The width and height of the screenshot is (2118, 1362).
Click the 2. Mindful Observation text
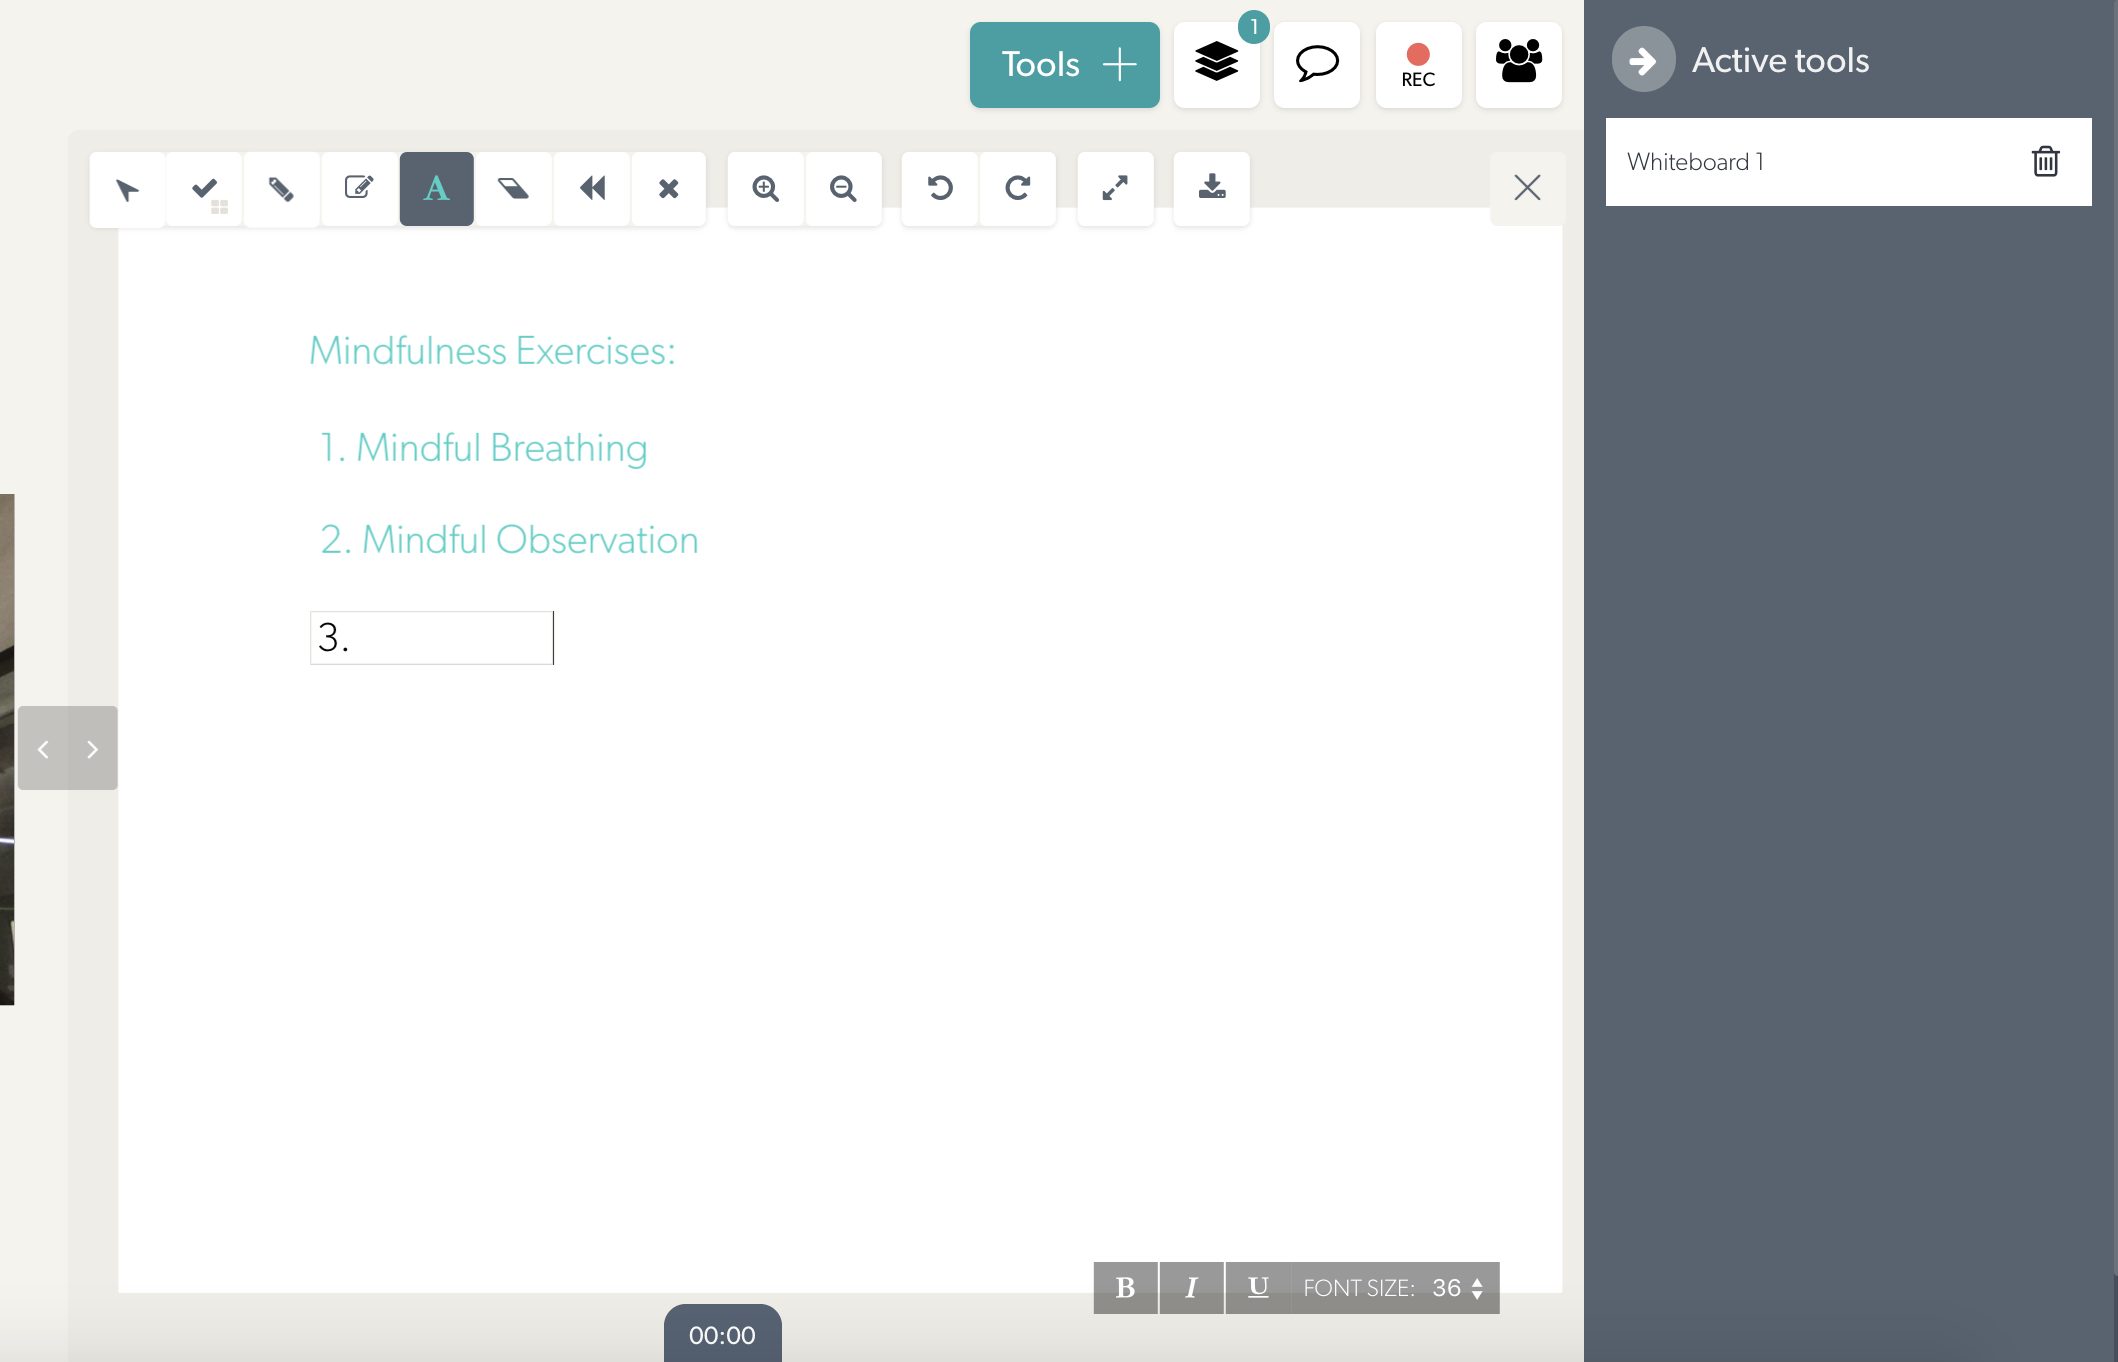pyautogui.click(x=509, y=540)
